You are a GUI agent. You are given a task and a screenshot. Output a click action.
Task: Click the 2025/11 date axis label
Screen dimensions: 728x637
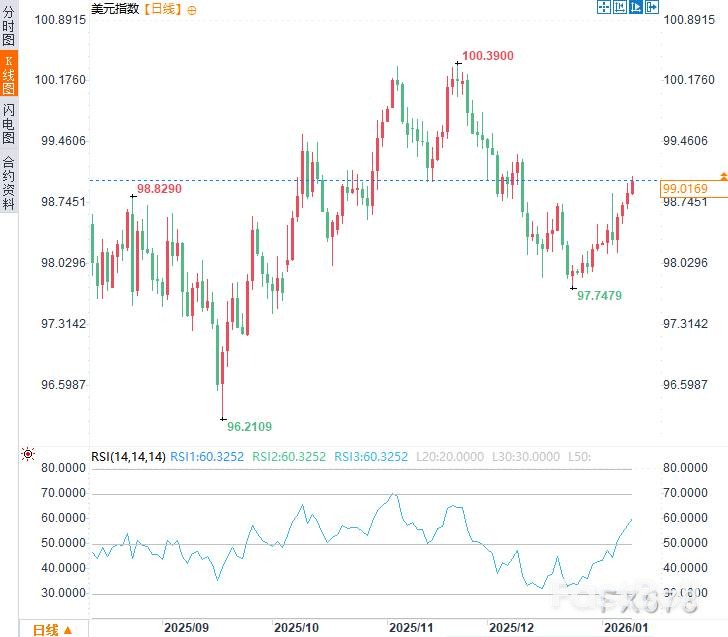pyautogui.click(x=410, y=627)
